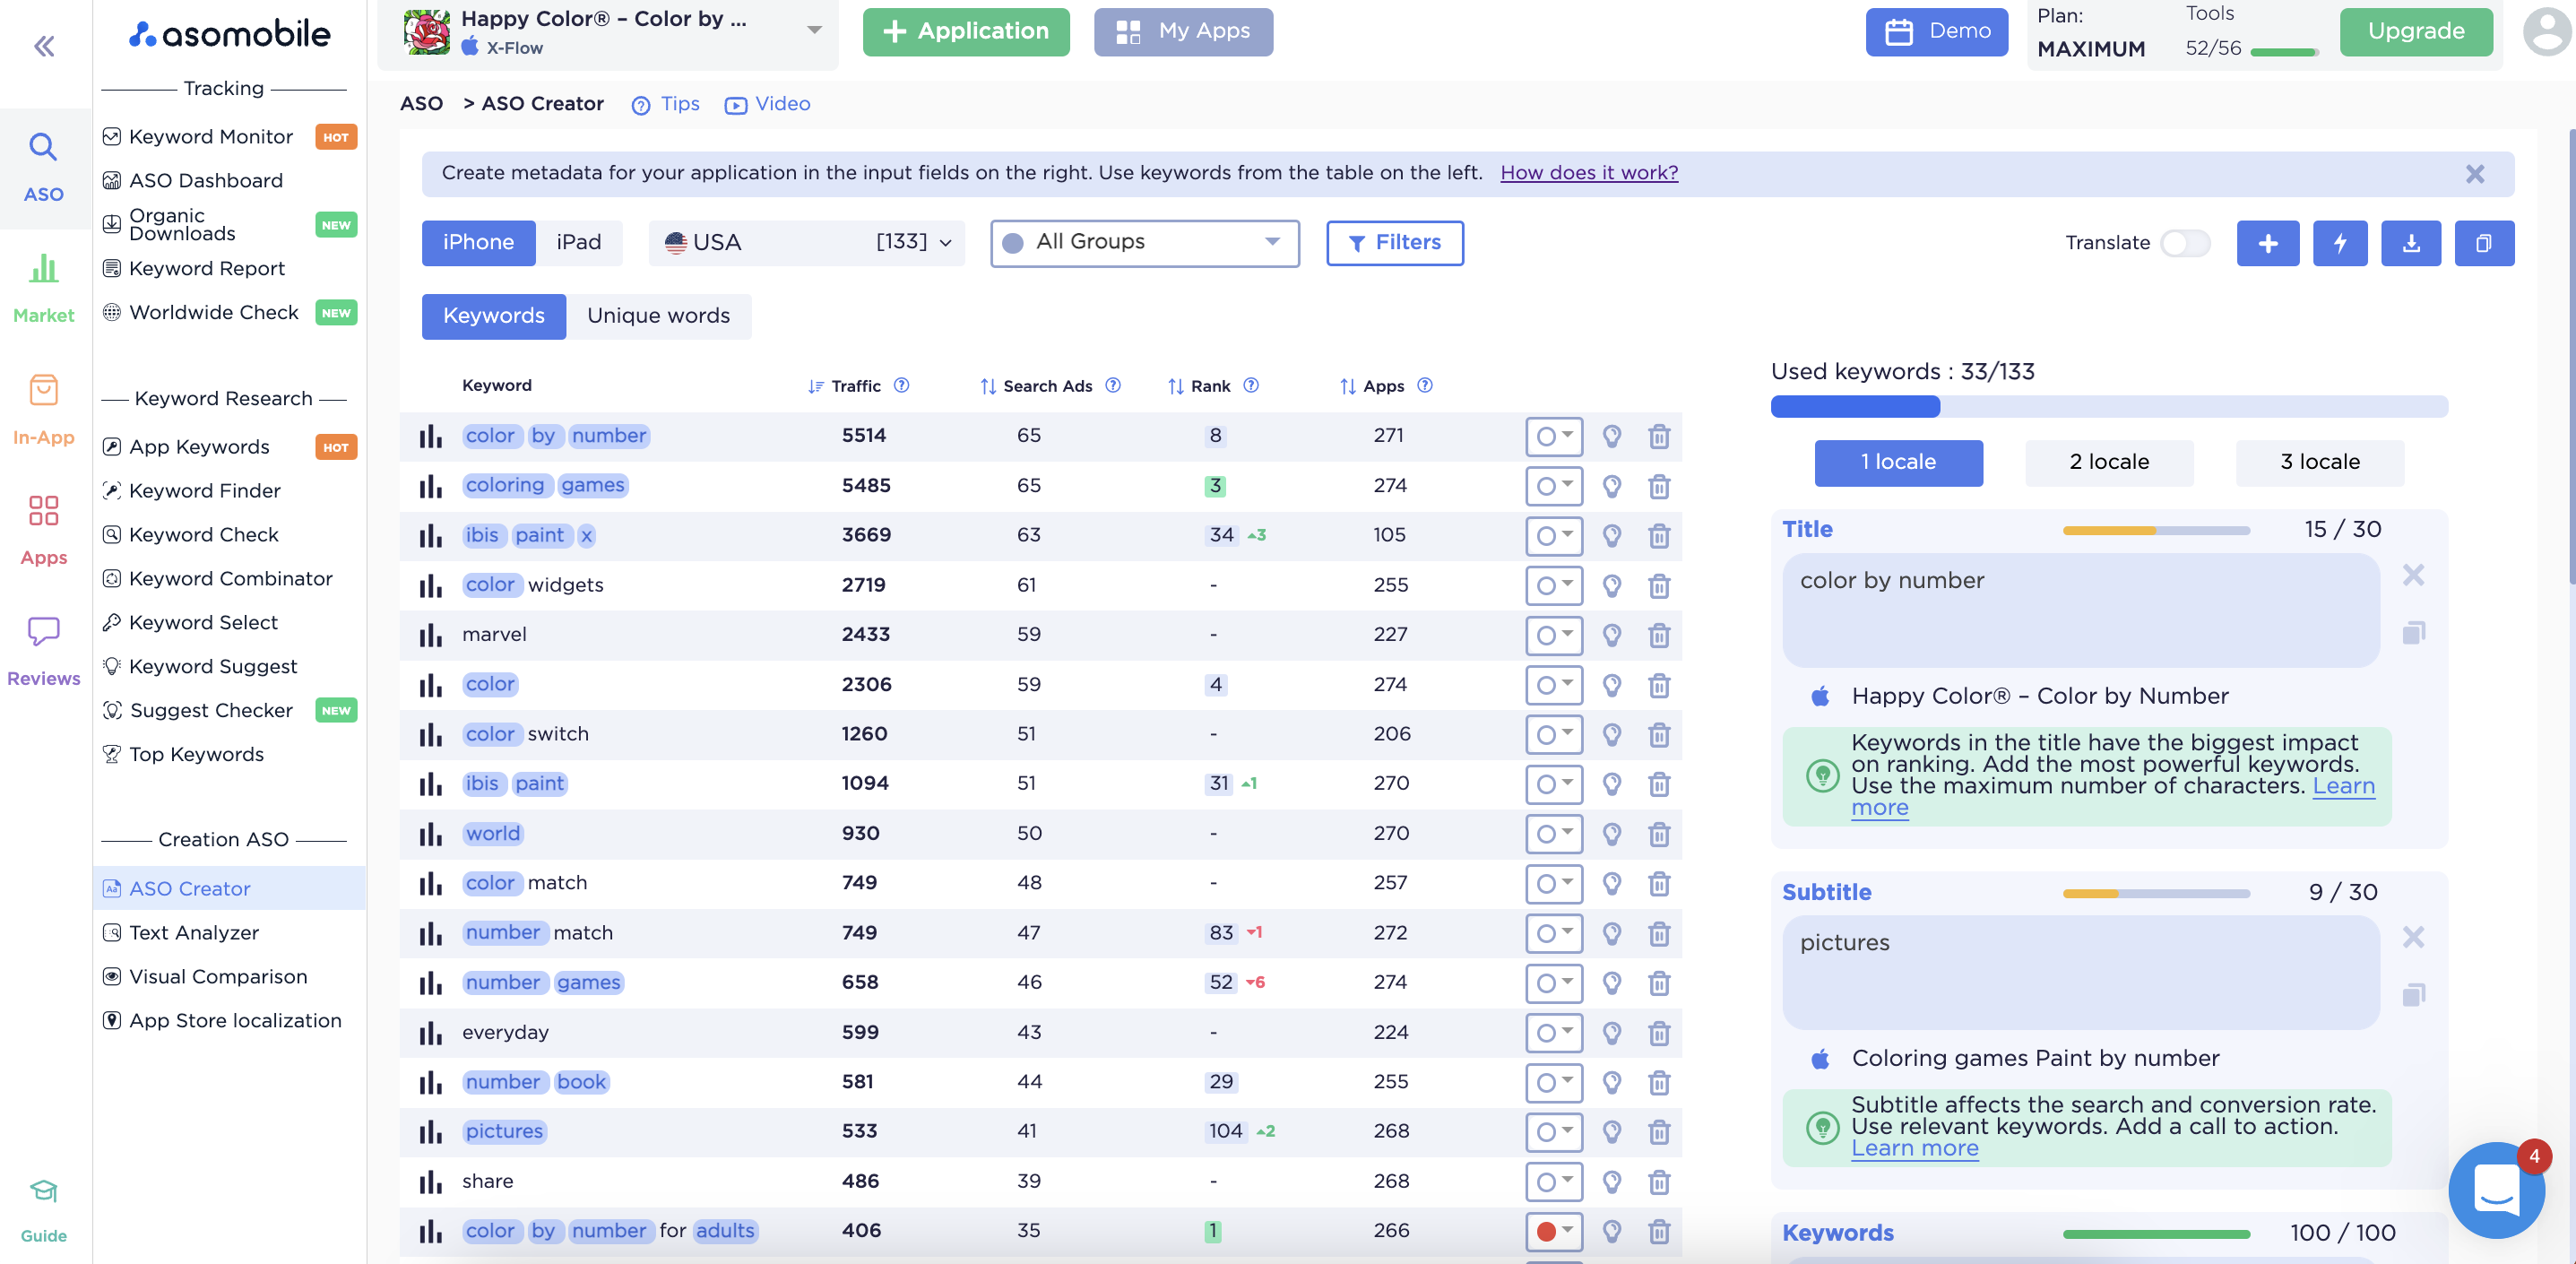
Task: Delete the 'marvel' keyword with the trash icon
Action: coord(1659,635)
